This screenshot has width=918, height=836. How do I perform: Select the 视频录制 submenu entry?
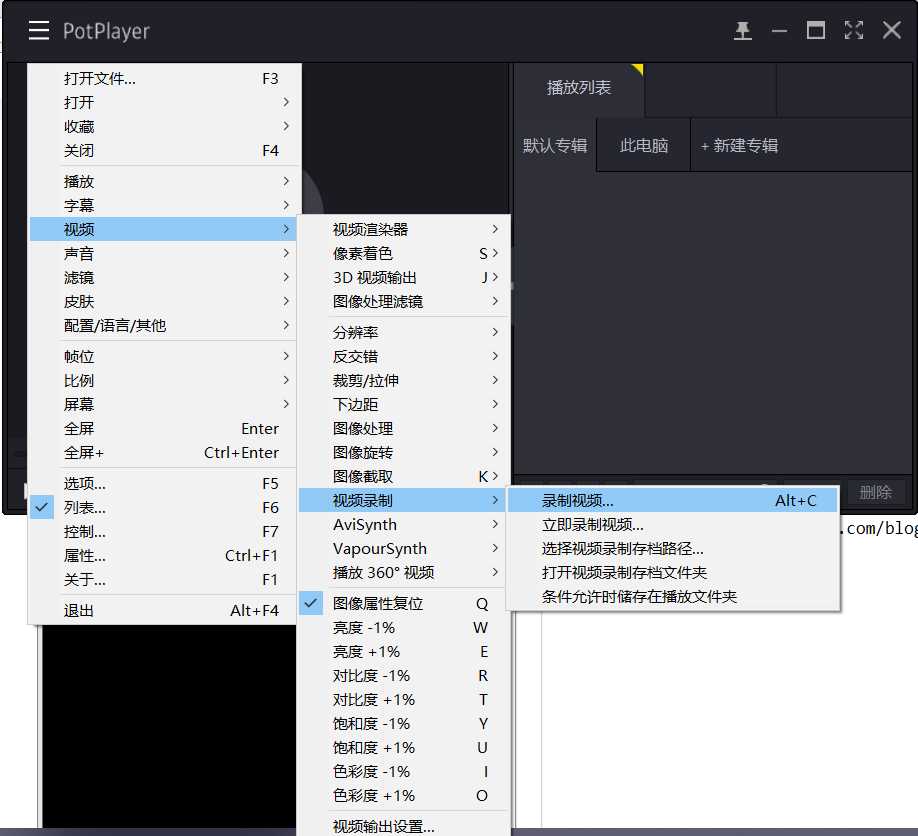403,501
